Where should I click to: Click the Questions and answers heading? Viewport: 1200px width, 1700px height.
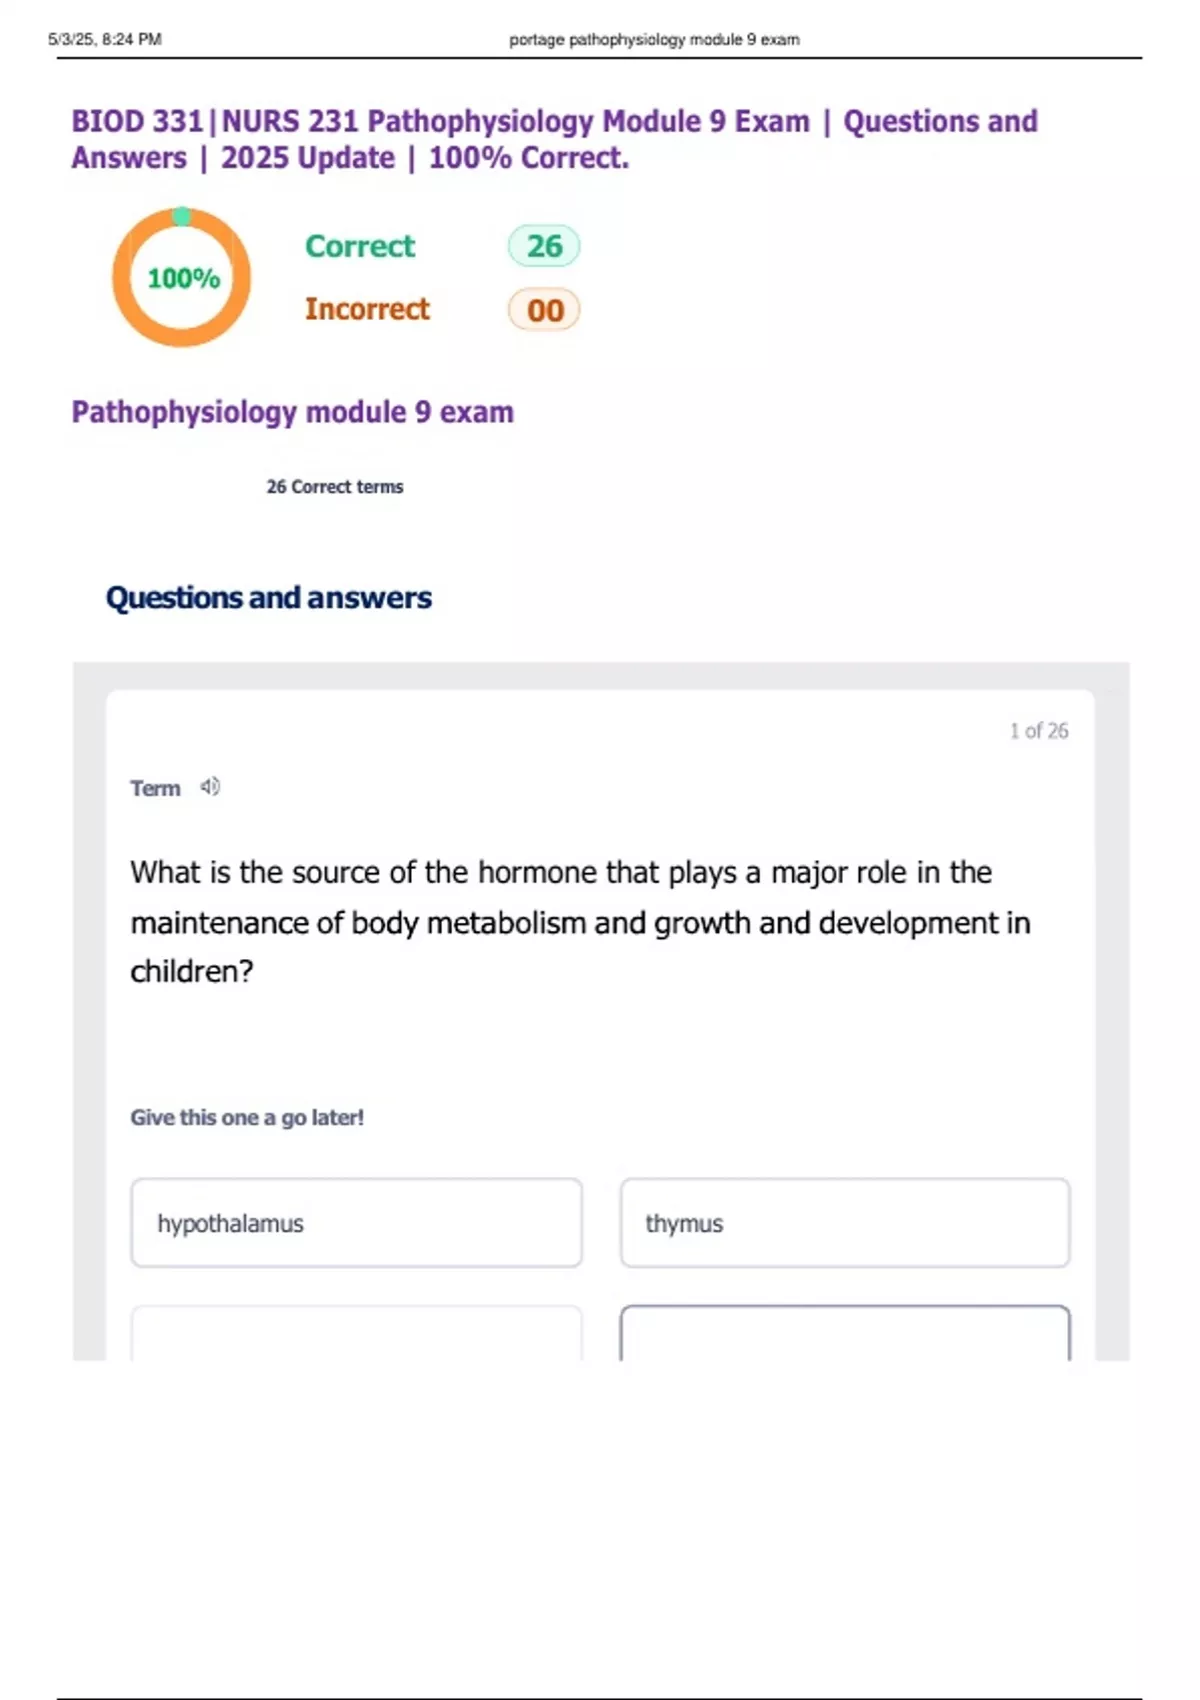(269, 597)
